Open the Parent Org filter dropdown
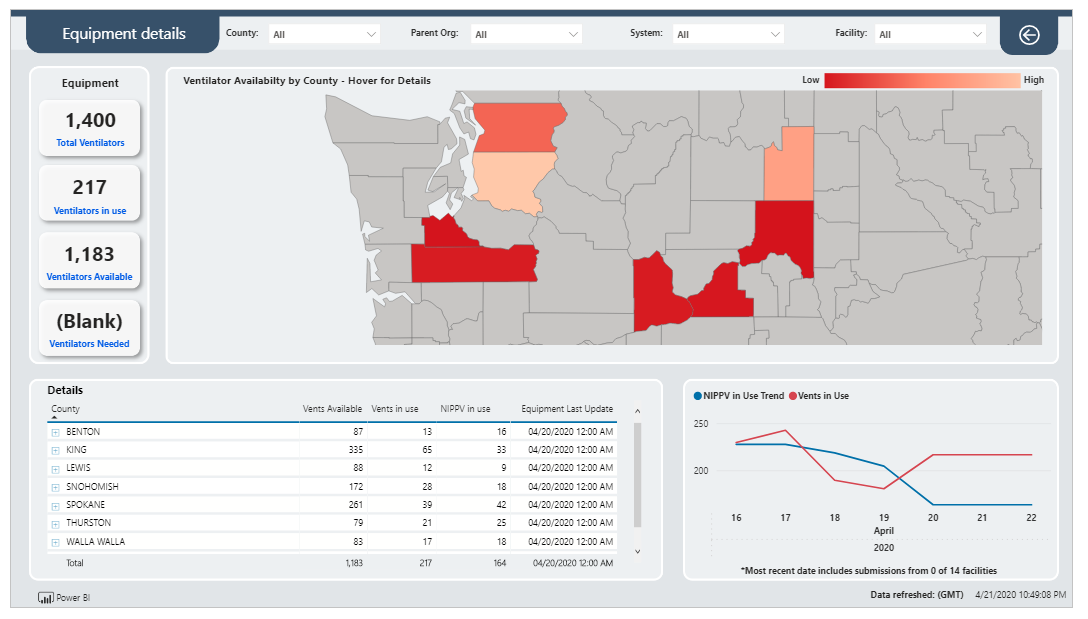The width and height of the screenshot is (1088, 619). [x=526, y=34]
